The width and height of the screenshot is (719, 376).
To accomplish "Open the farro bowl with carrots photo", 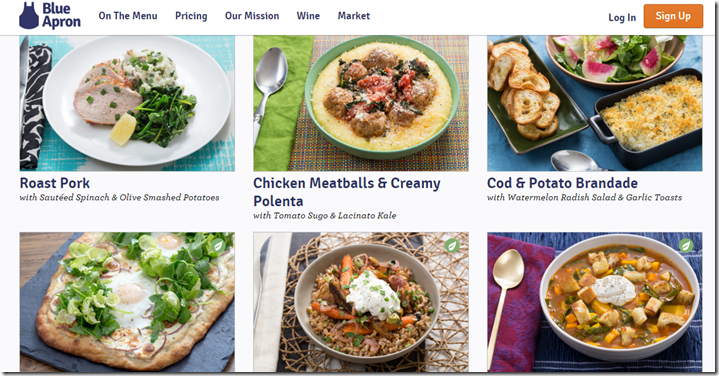I will 361,302.
